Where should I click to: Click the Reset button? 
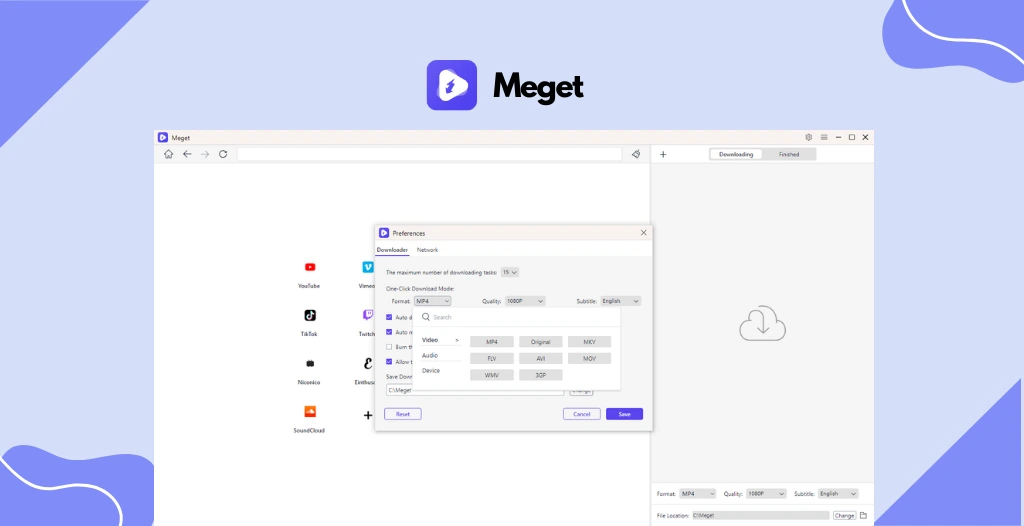click(403, 414)
